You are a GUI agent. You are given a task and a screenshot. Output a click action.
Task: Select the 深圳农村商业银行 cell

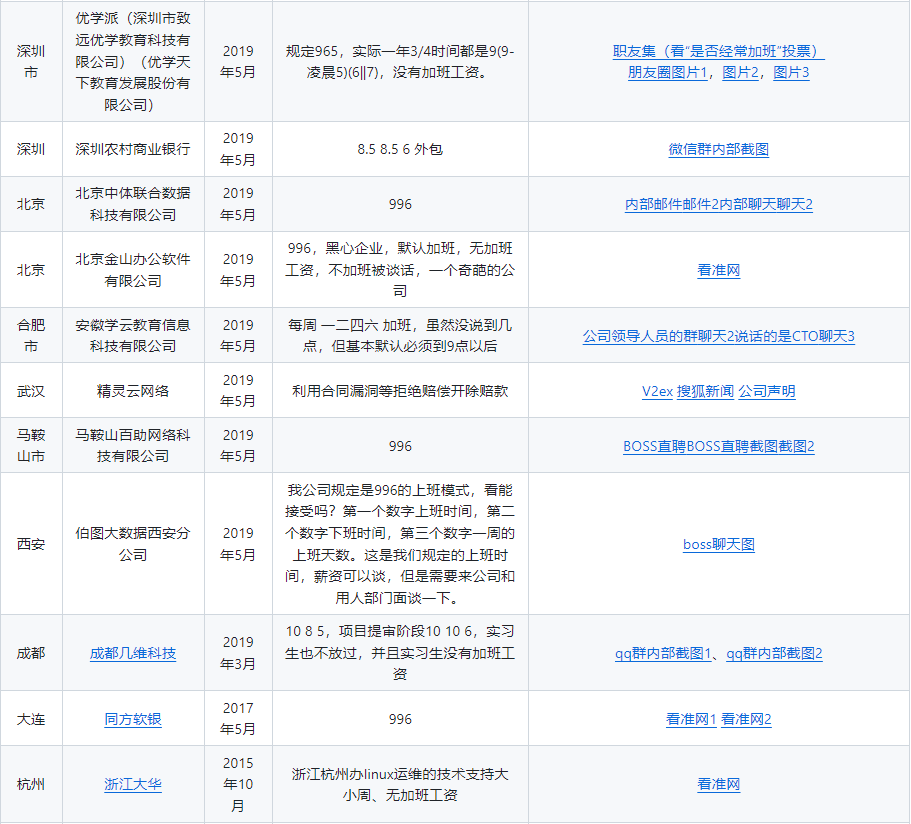click(133, 149)
